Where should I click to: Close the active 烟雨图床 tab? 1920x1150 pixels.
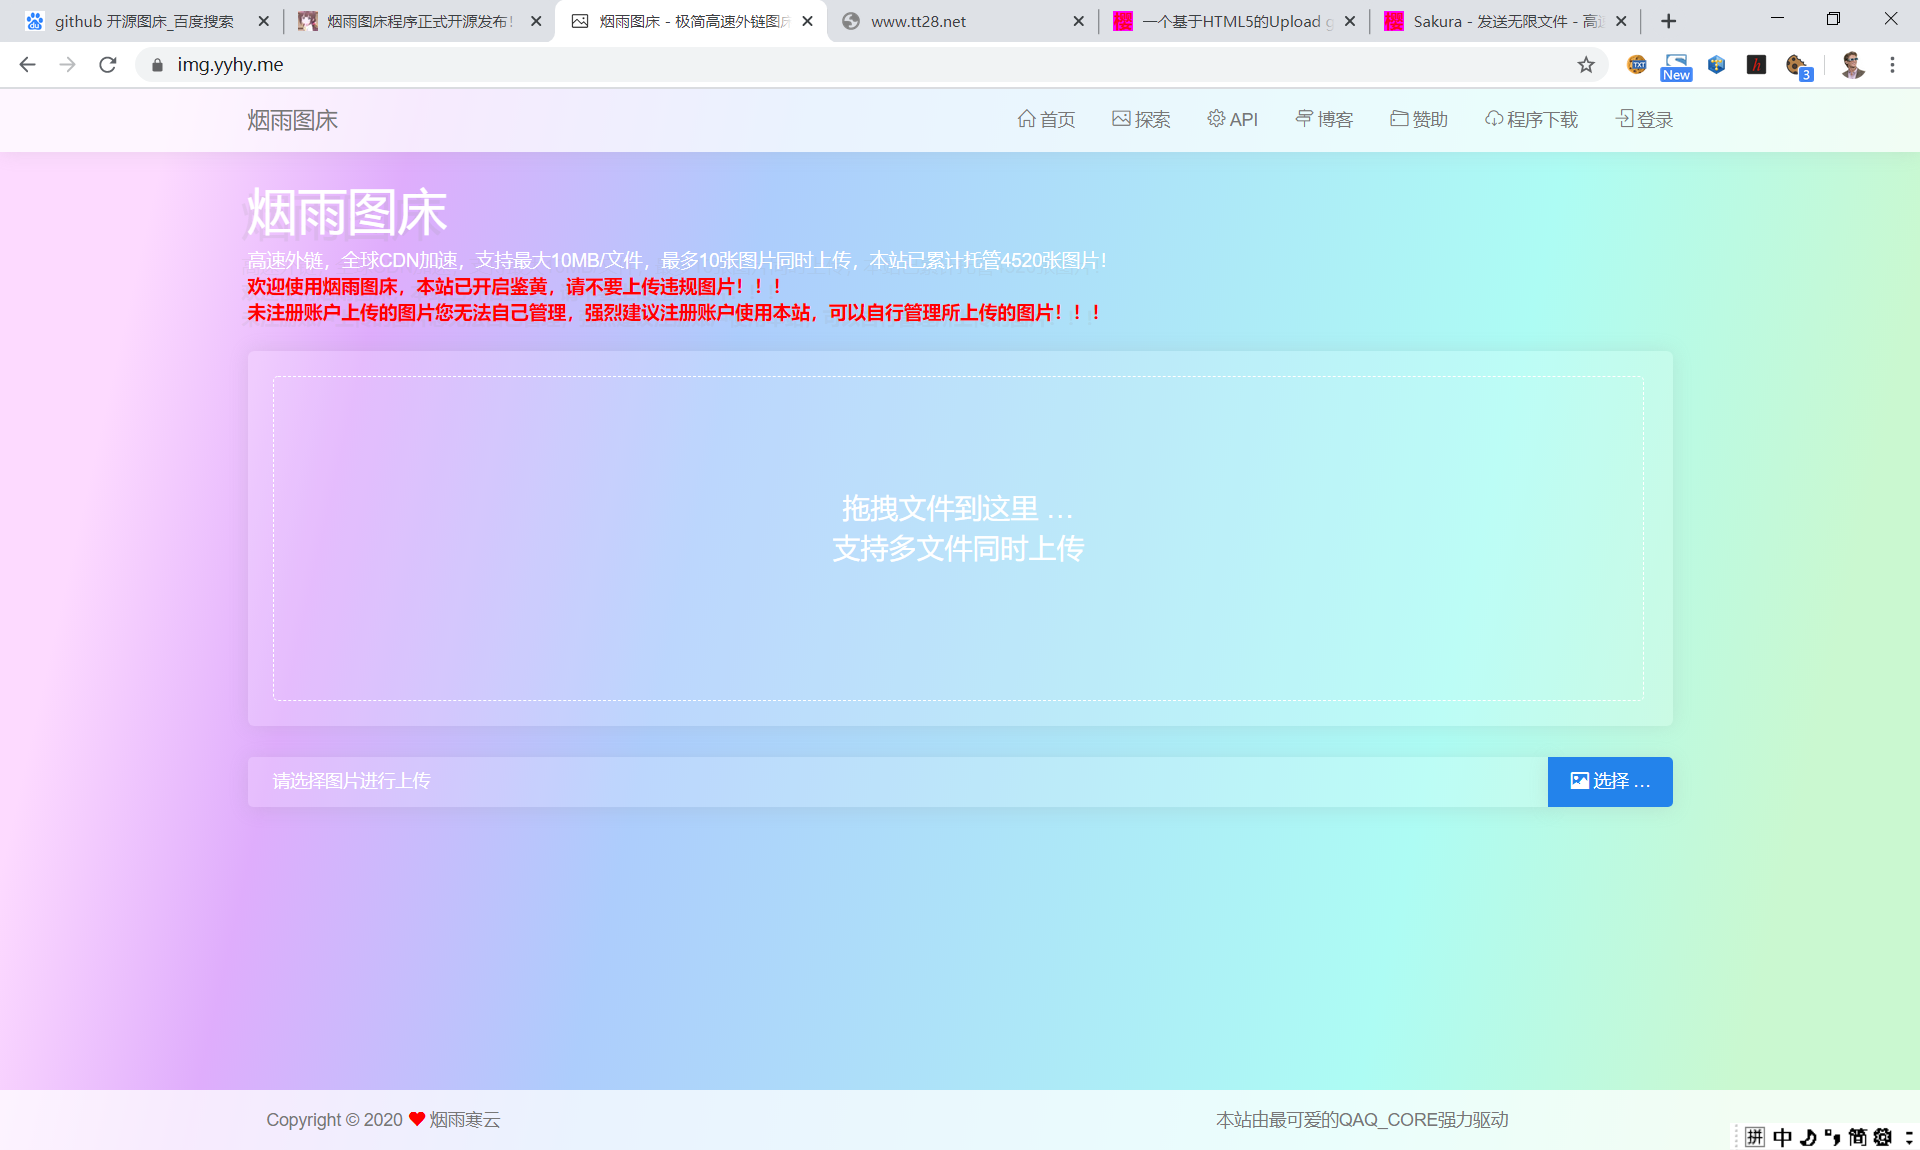point(807,21)
